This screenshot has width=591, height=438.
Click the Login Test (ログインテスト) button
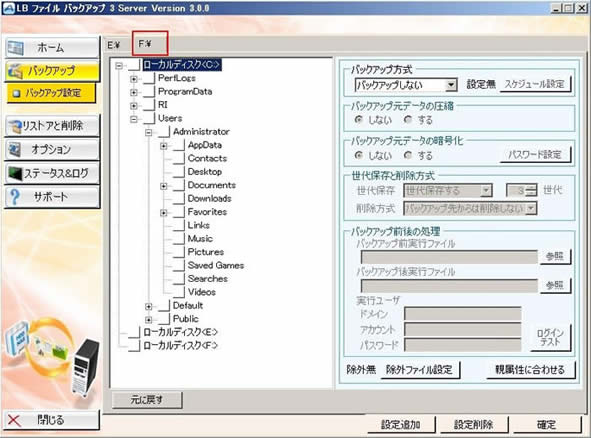(551, 337)
